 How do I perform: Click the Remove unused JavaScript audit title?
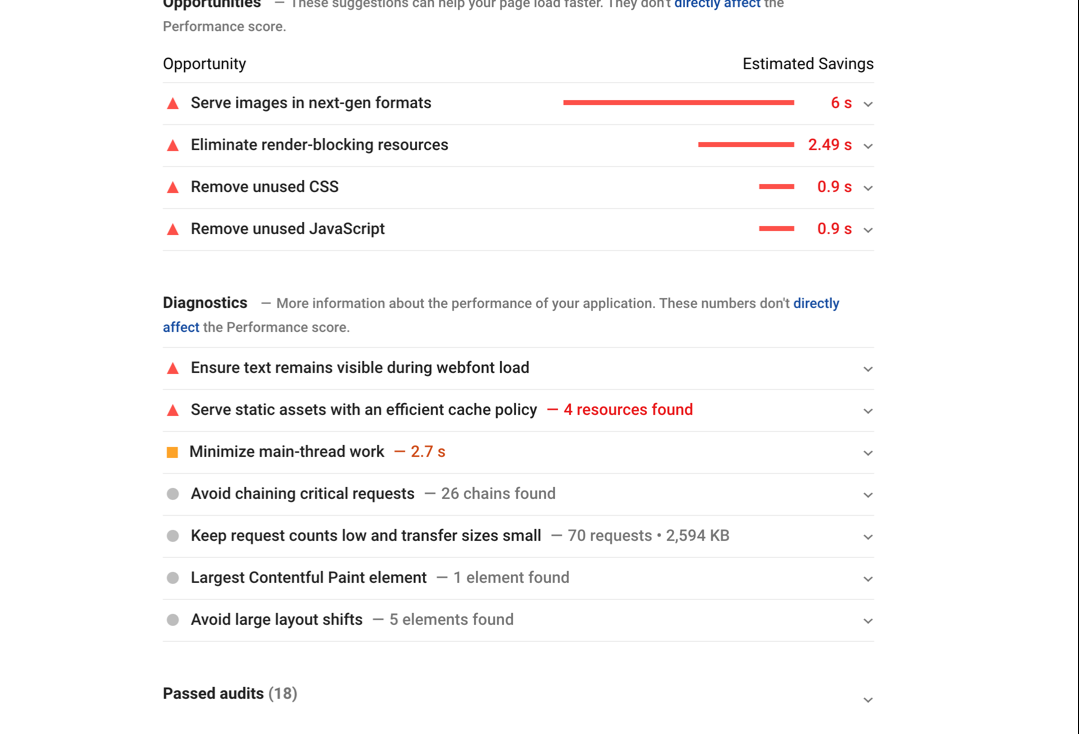pos(288,229)
